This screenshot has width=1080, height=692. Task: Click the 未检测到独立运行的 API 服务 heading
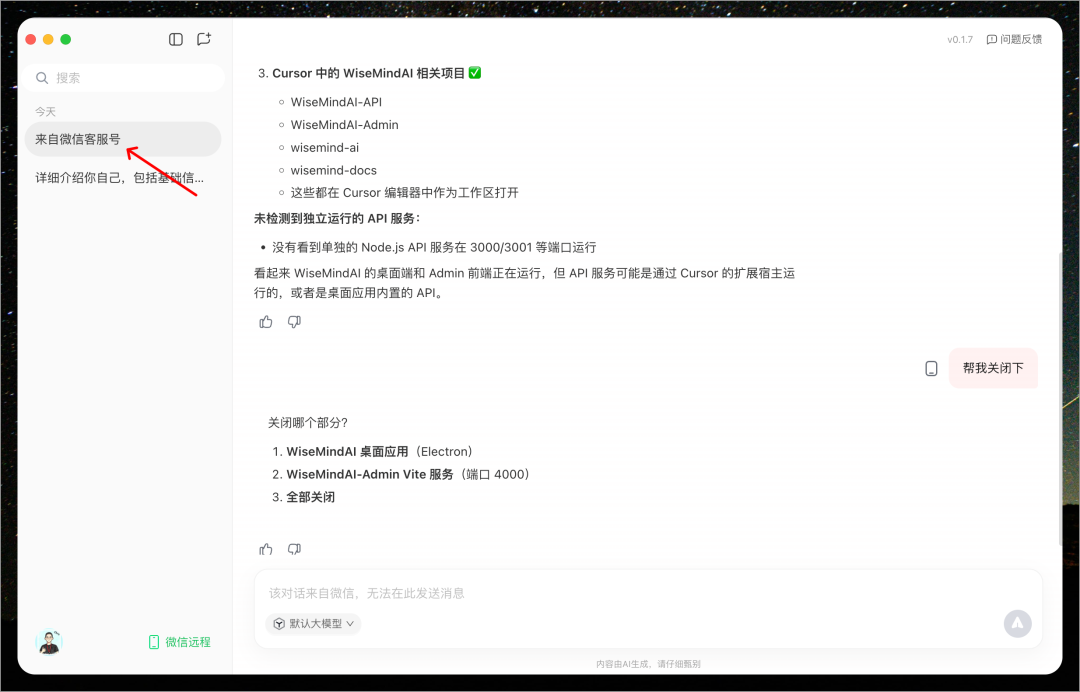tap(337, 218)
